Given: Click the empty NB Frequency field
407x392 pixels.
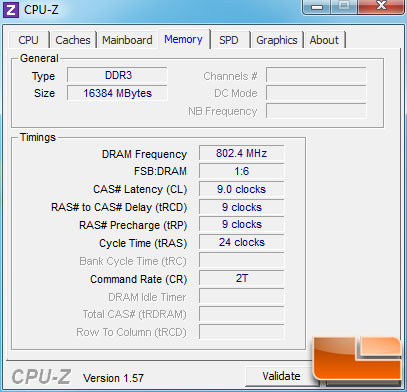Looking at the screenshot, I should point(316,111).
